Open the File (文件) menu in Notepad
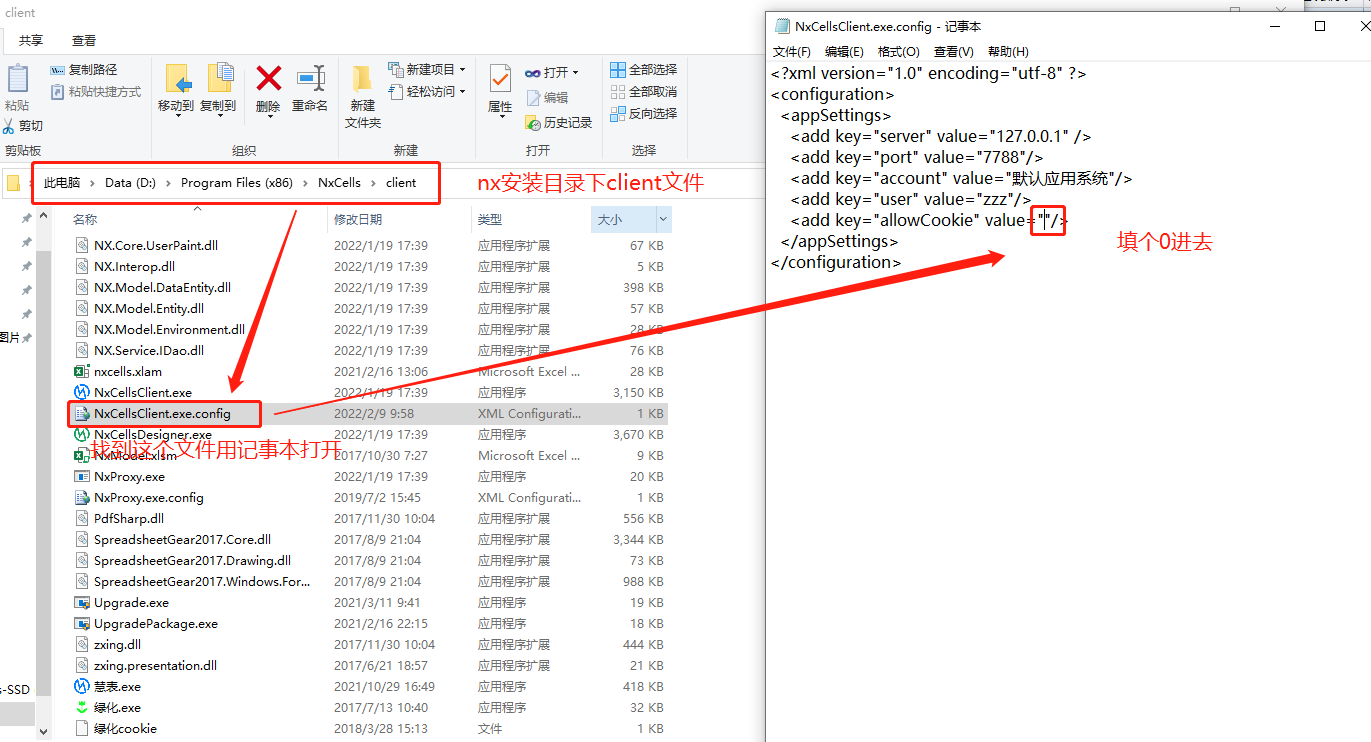The image size is (1371, 742). tap(791, 52)
